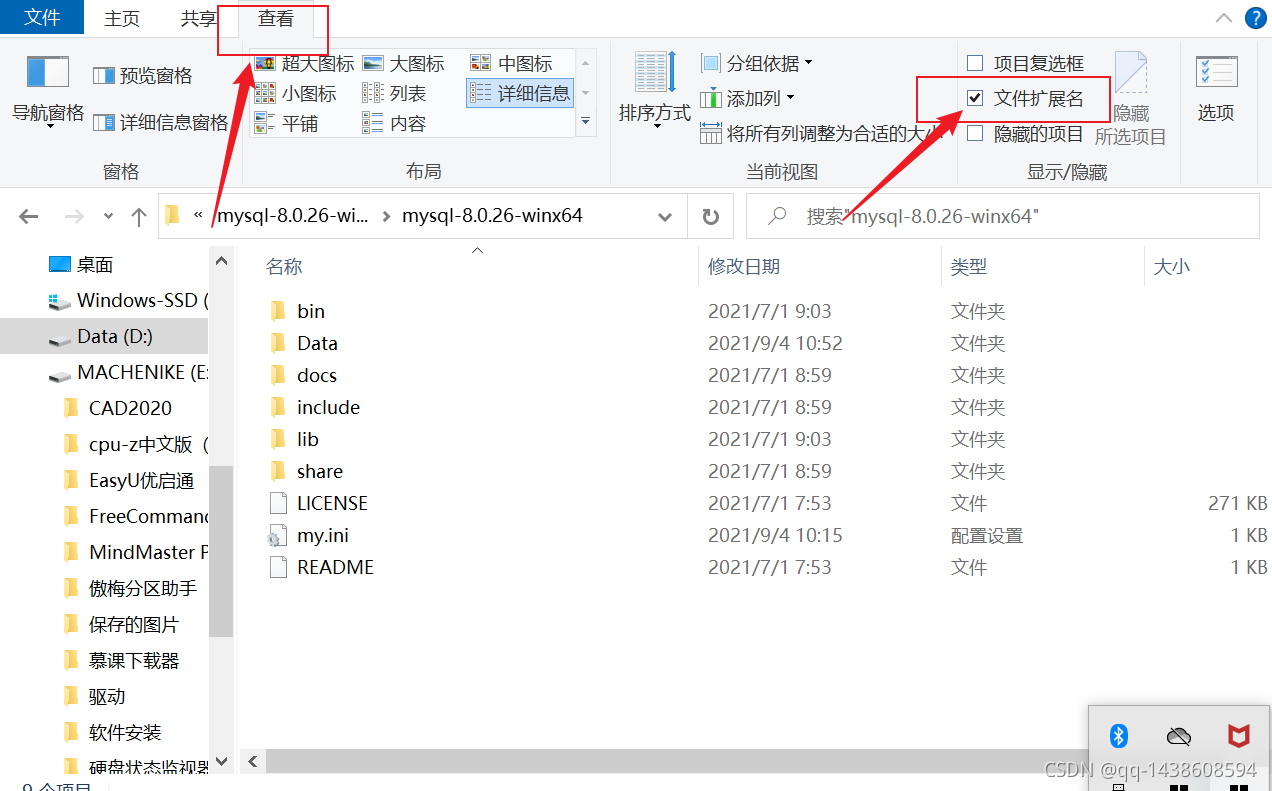Click the Bluetooth tray icon
Screen dimensions: 1272x791
click(x=1119, y=736)
